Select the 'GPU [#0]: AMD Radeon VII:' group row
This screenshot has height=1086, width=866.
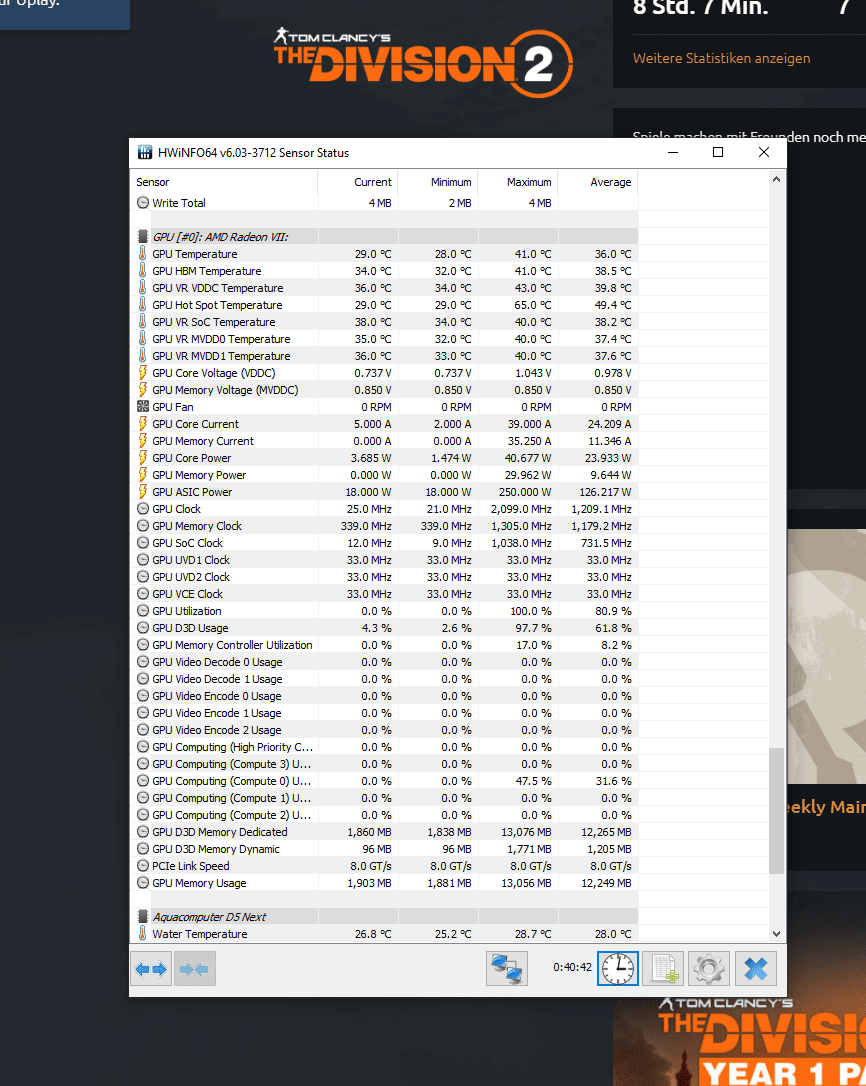(x=385, y=237)
